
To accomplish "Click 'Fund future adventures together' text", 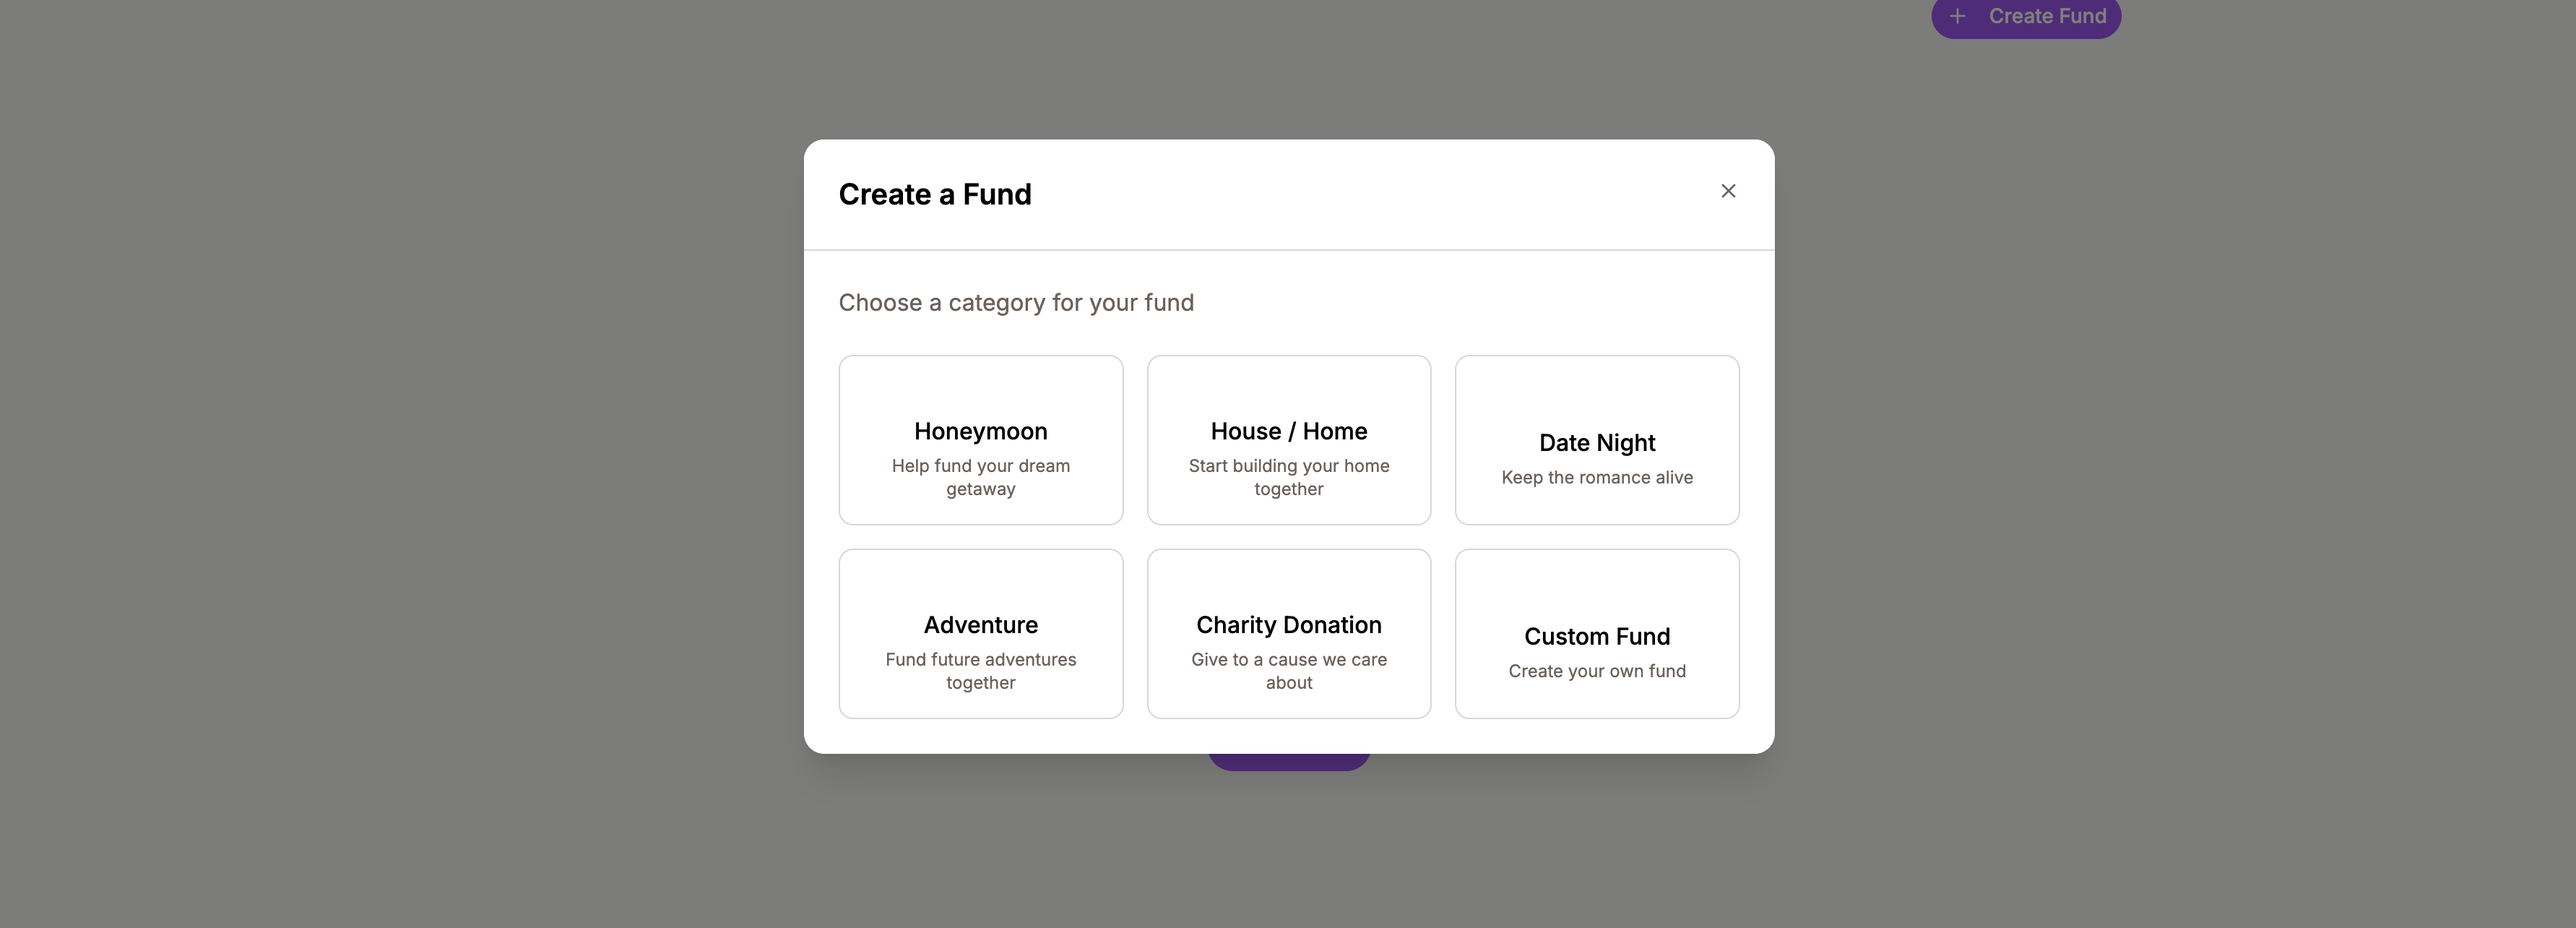I will (980, 670).
